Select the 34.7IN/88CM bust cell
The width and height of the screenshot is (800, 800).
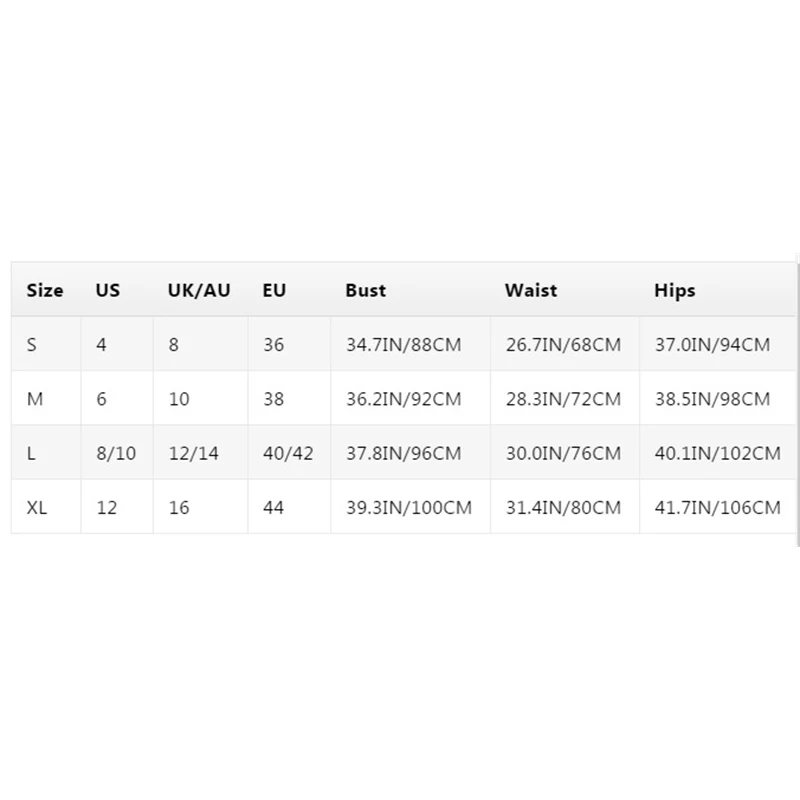pos(403,345)
